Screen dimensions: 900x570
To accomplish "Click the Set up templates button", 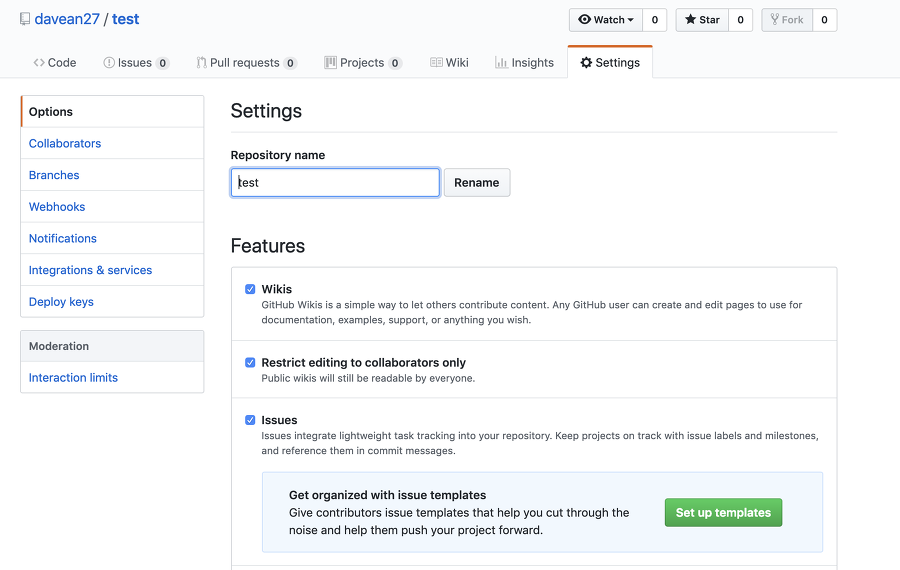I will (723, 513).
